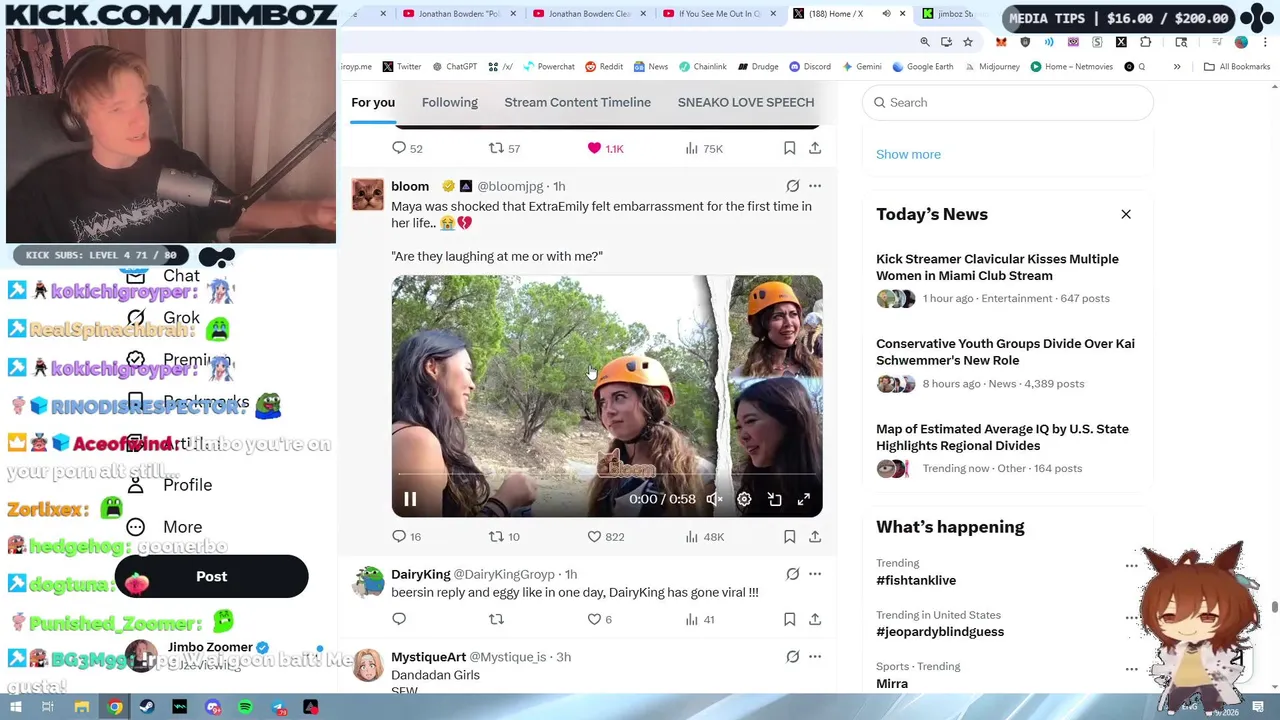Open Windows Start menu
The height and width of the screenshot is (720, 1280).
click(x=15, y=707)
